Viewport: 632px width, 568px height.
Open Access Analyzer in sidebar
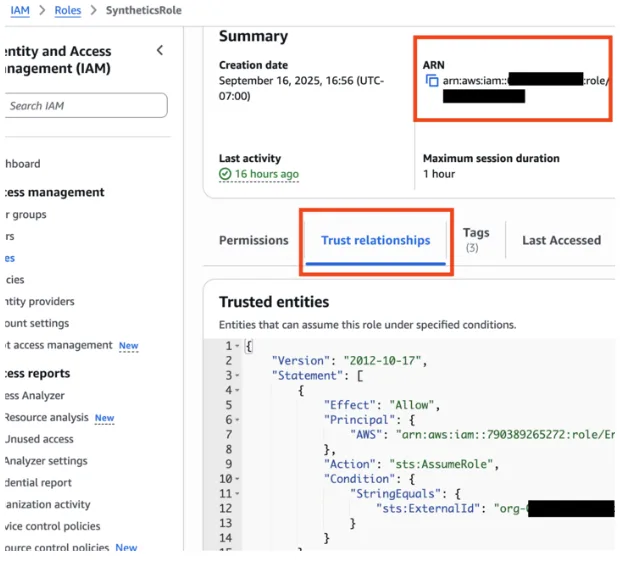[35, 395]
